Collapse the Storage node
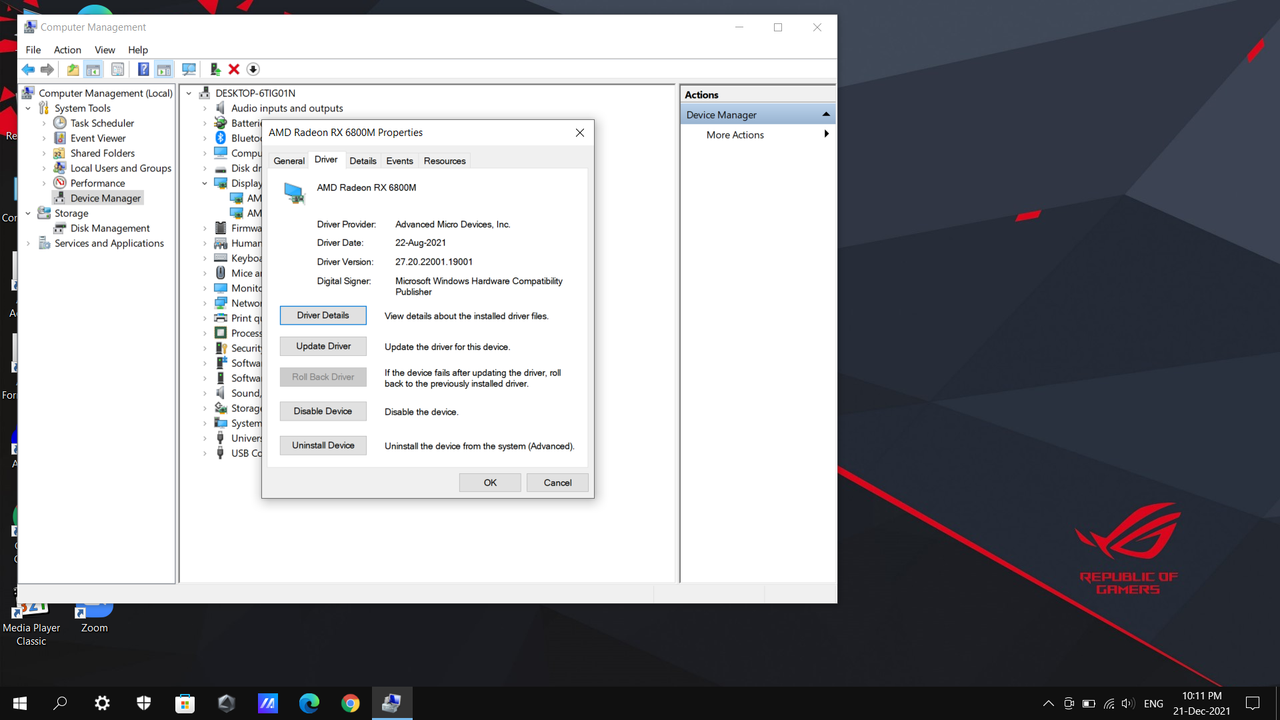The height and width of the screenshot is (720, 1280). pos(28,213)
